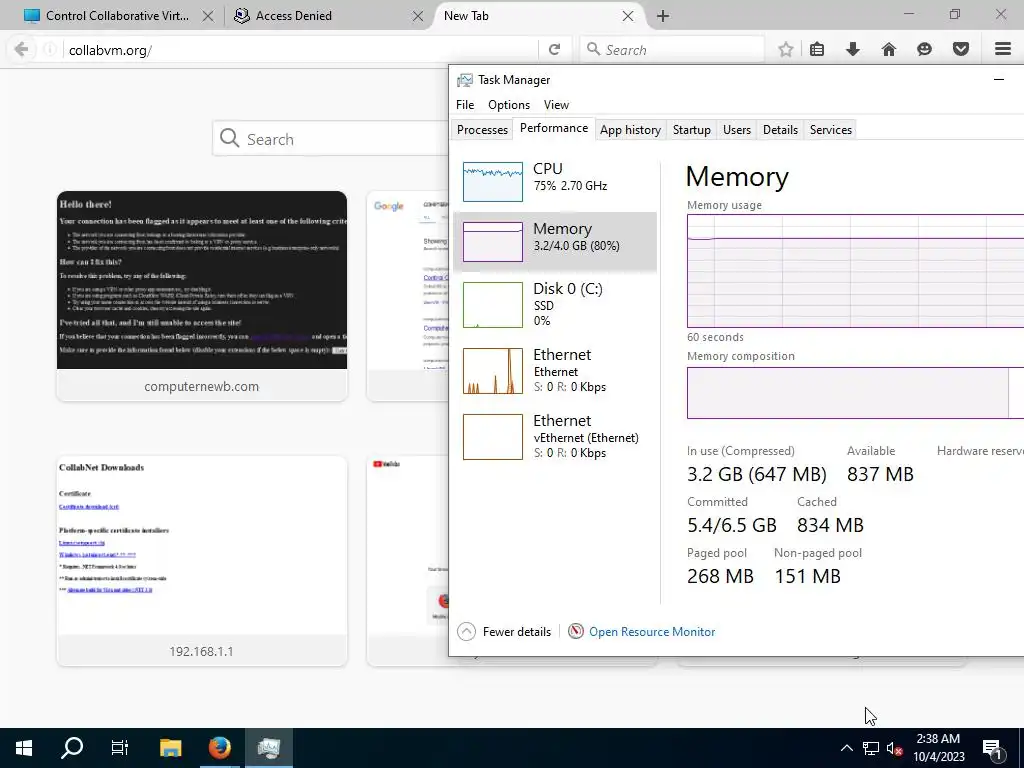Open File Explorer from taskbar
The width and height of the screenshot is (1024, 768).
[170, 748]
